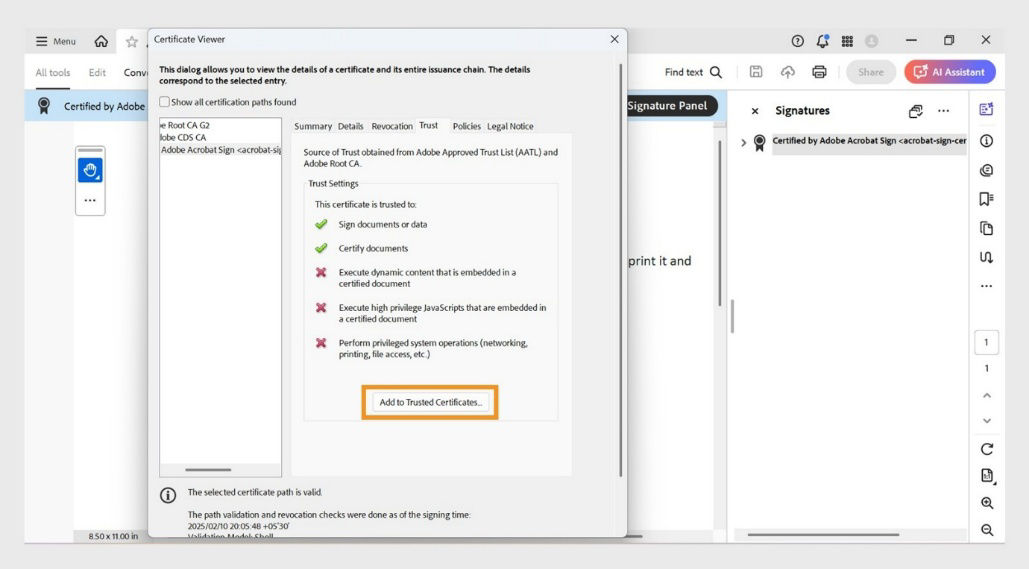Click the cloud upload icon
The width and height of the screenshot is (1029, 569).
(x=788, y=72)
